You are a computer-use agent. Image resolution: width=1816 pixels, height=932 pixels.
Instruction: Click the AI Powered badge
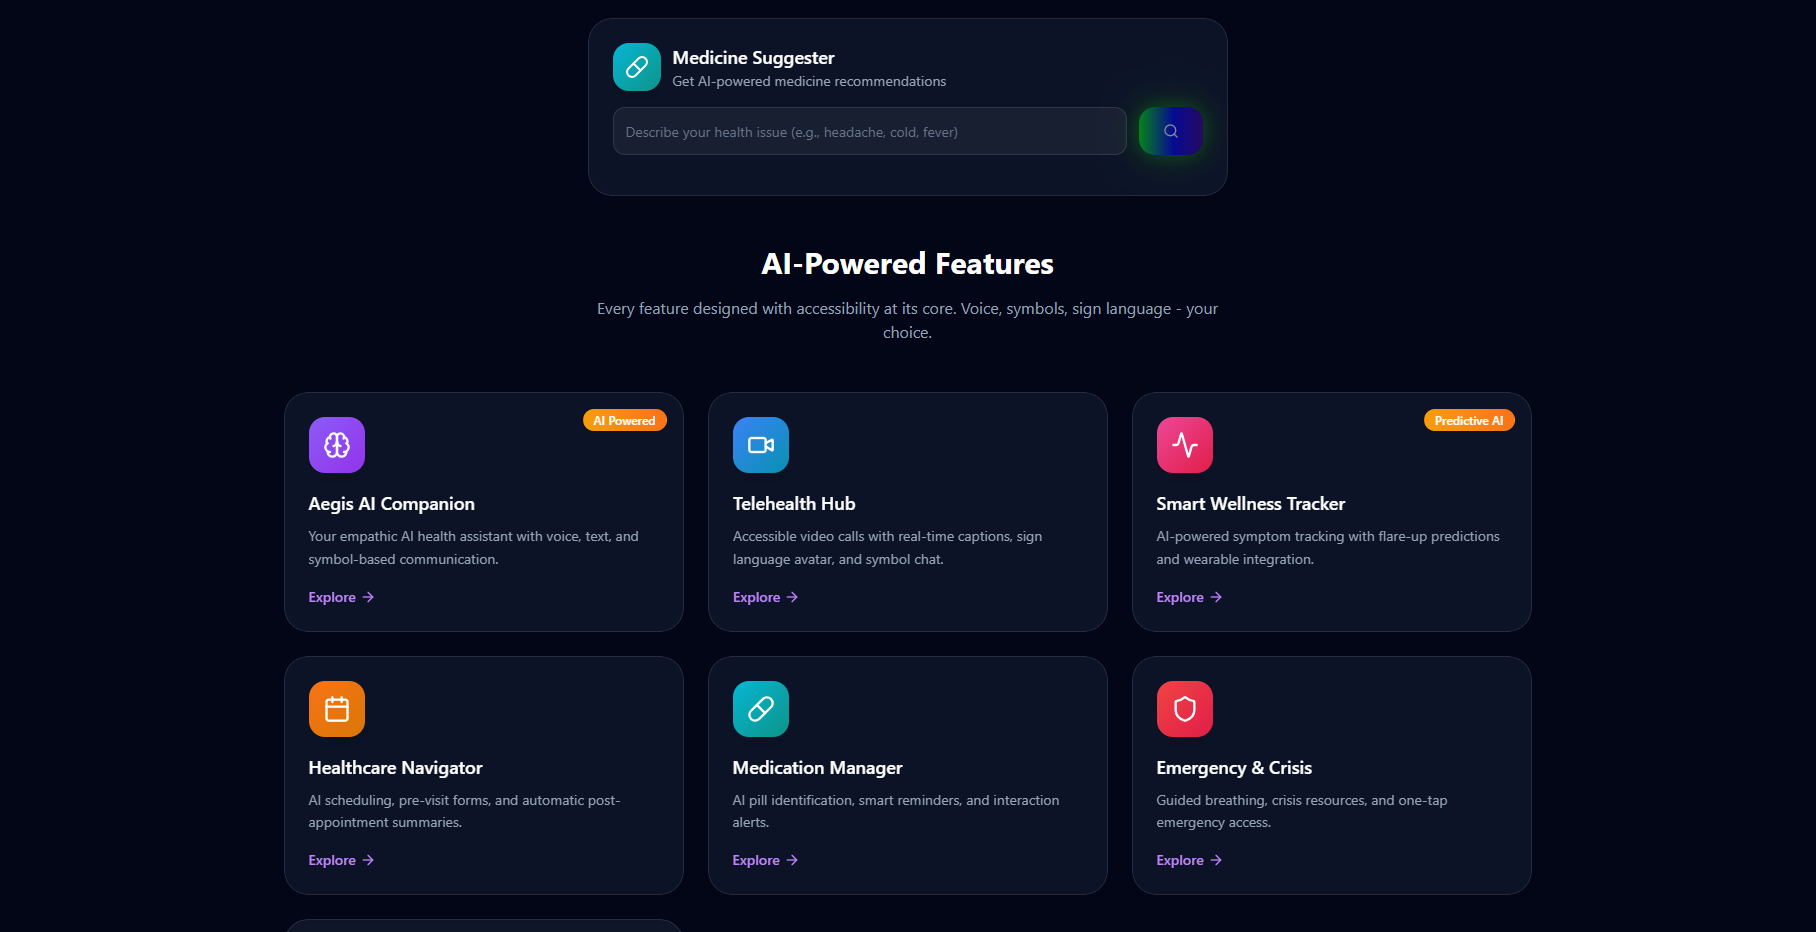tap(624, 420)
